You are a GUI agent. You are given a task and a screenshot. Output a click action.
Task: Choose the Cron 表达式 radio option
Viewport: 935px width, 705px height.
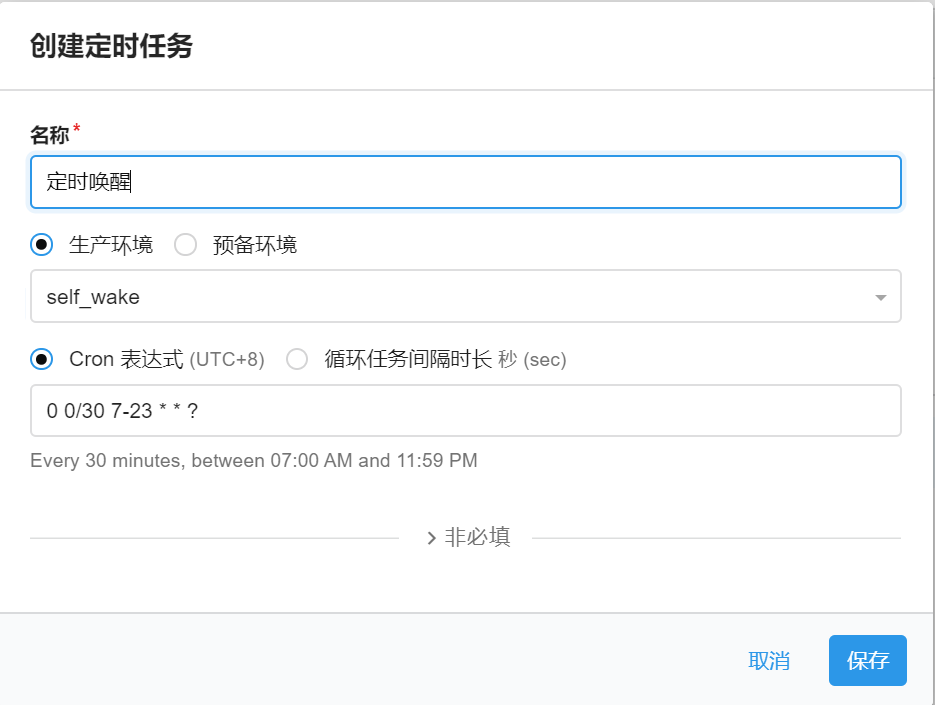(x=42, y=359)
